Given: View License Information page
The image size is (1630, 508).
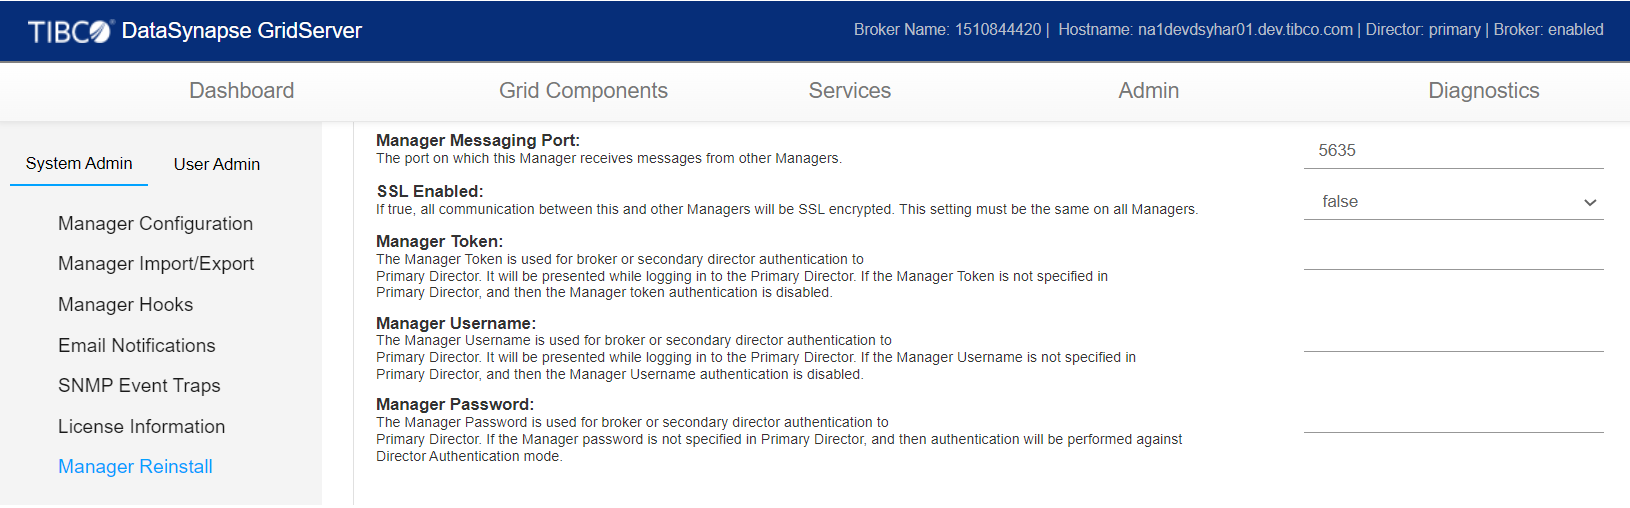Looking at the screenshot, I should [x=141, y=427].
